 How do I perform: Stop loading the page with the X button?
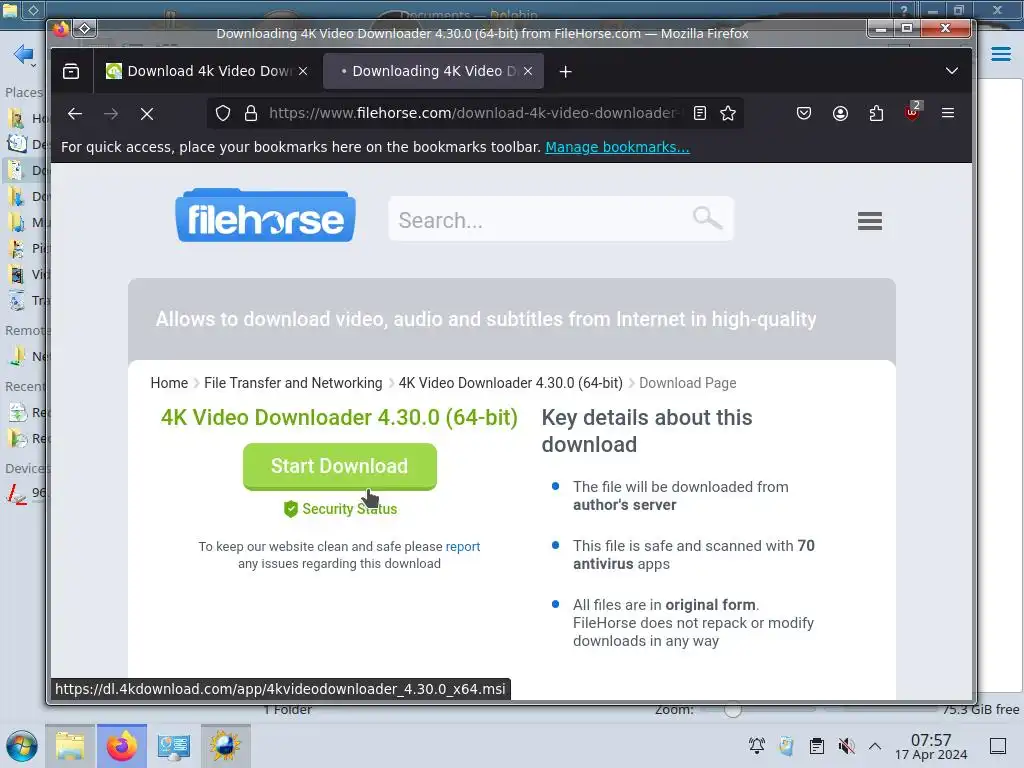click(147, 114)
